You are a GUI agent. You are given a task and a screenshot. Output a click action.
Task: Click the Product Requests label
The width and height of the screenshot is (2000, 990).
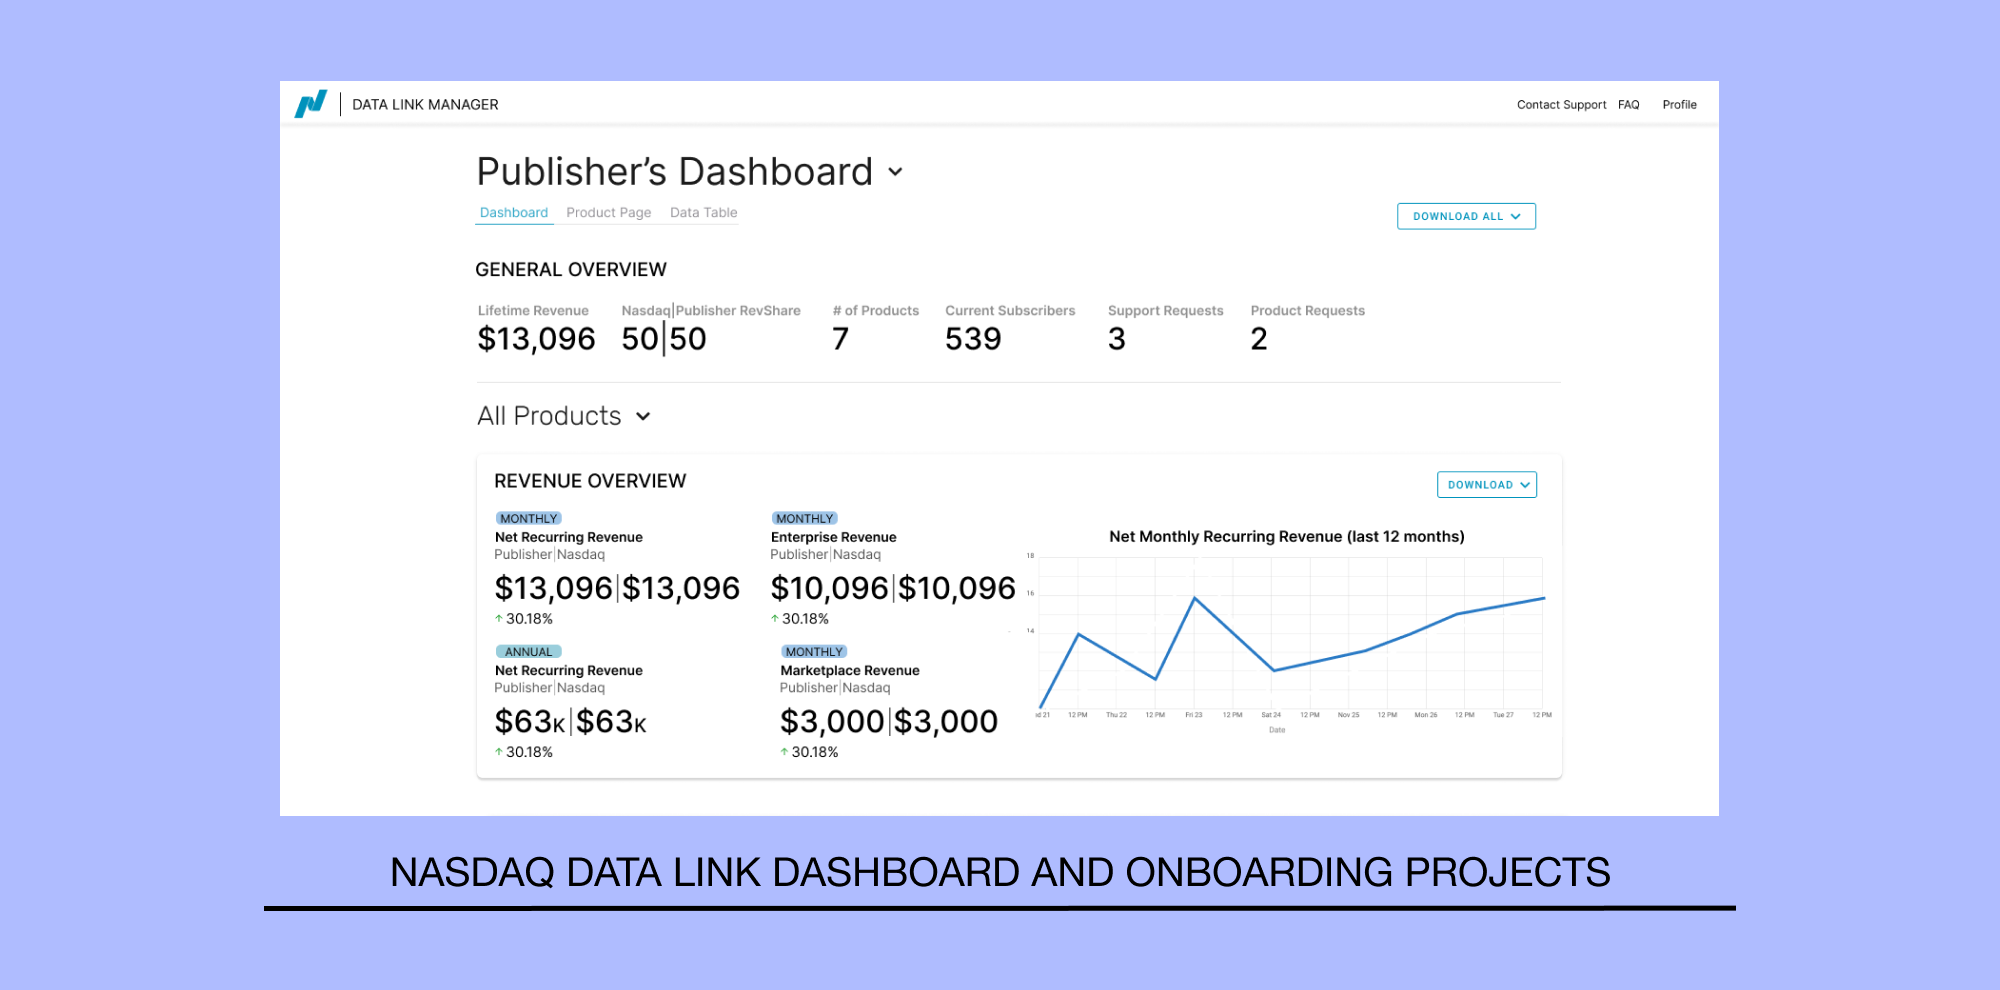coord(1308,311)
